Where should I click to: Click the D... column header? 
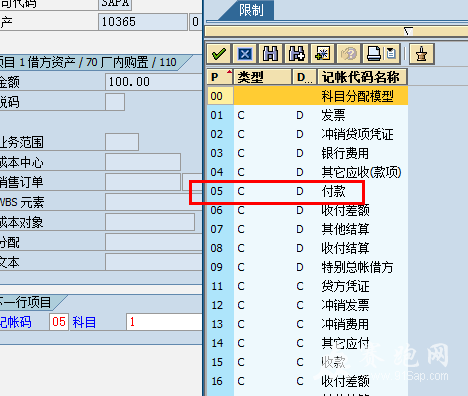tap(304, 77)
